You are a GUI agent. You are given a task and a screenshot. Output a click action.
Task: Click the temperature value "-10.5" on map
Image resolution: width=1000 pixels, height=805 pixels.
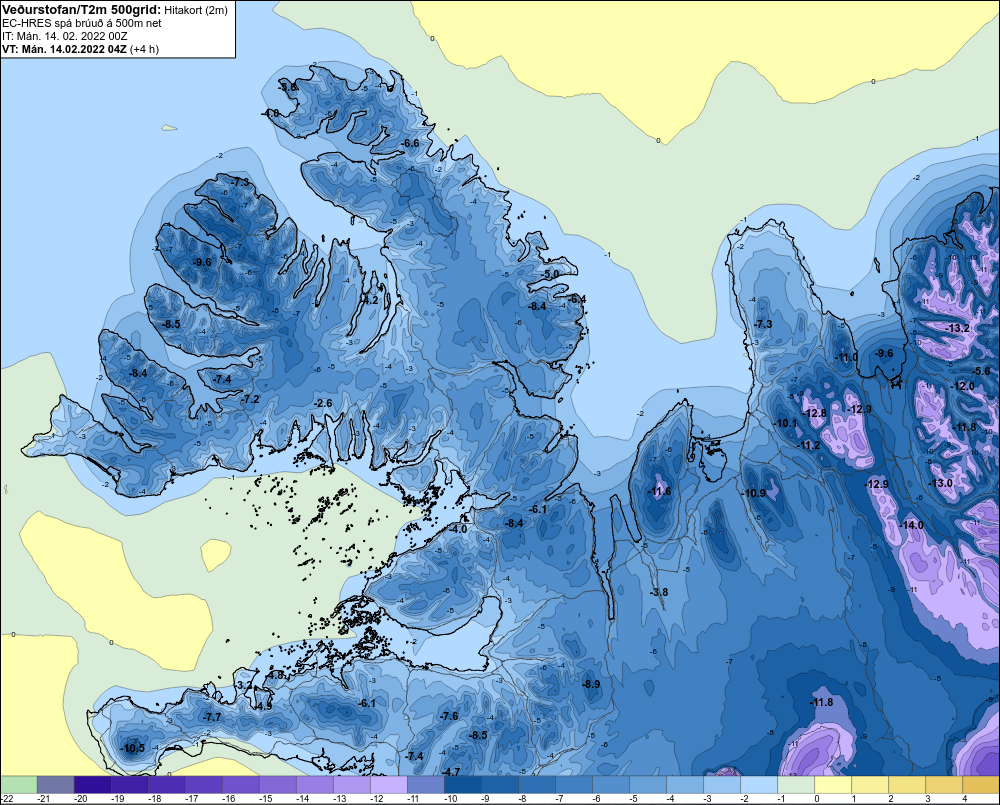click(133, 748)
